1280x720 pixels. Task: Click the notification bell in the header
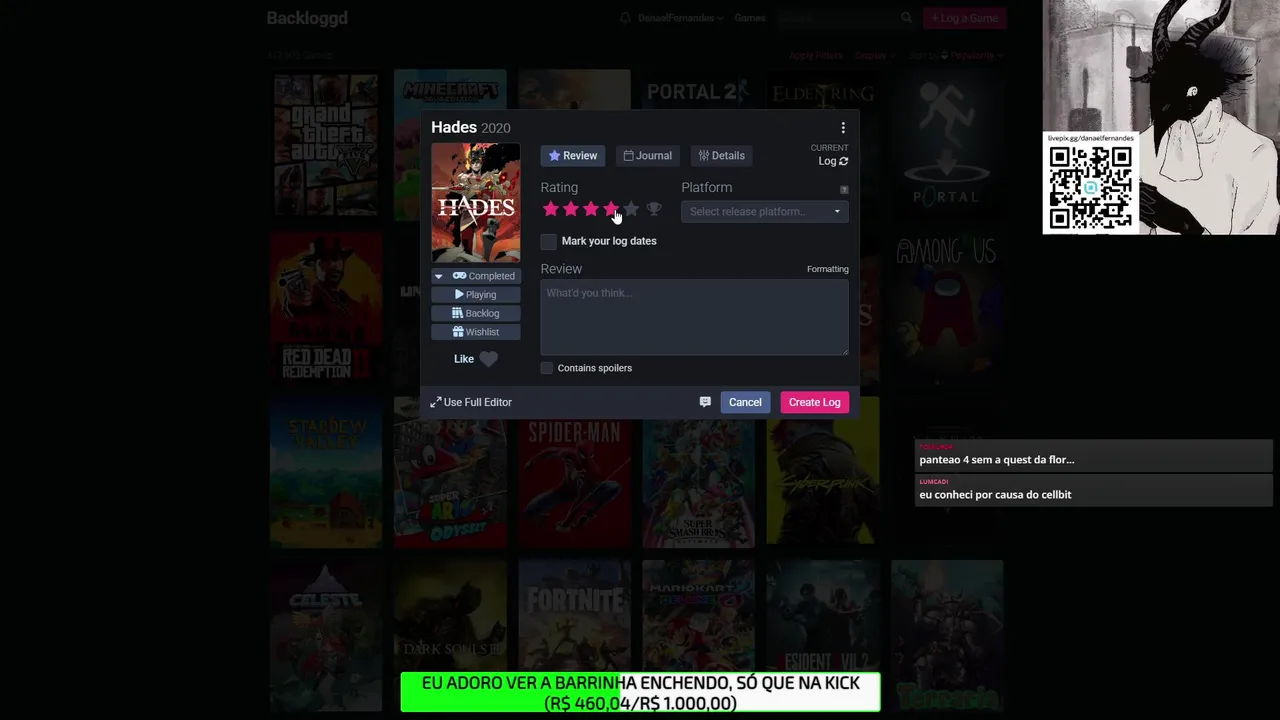pyautogui.click(x=625, y=18)
